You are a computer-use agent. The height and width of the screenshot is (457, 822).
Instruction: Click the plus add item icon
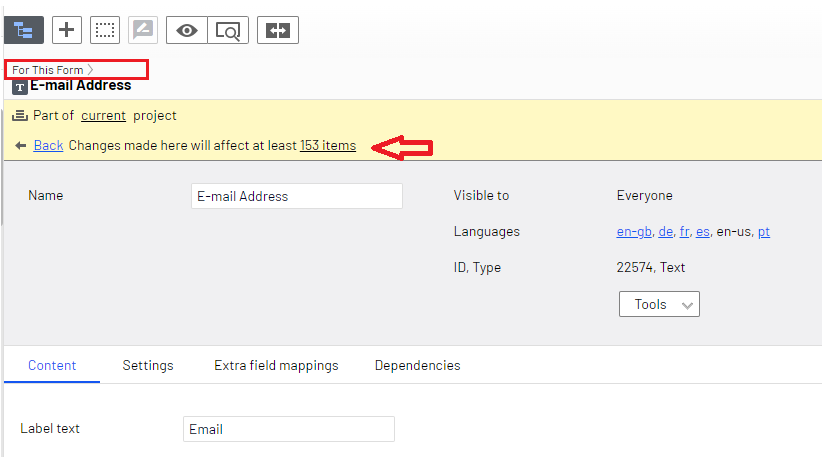[67, 30]
